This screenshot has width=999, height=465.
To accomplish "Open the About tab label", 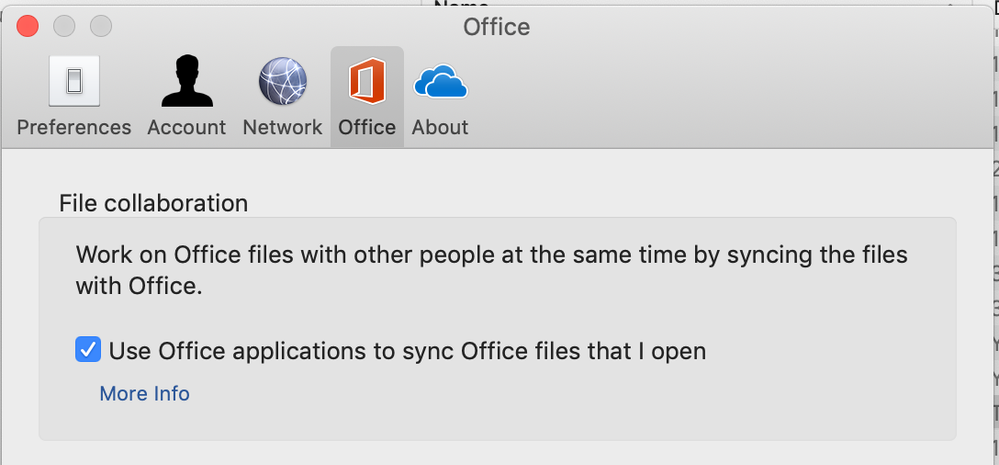I will pos(440,128).
